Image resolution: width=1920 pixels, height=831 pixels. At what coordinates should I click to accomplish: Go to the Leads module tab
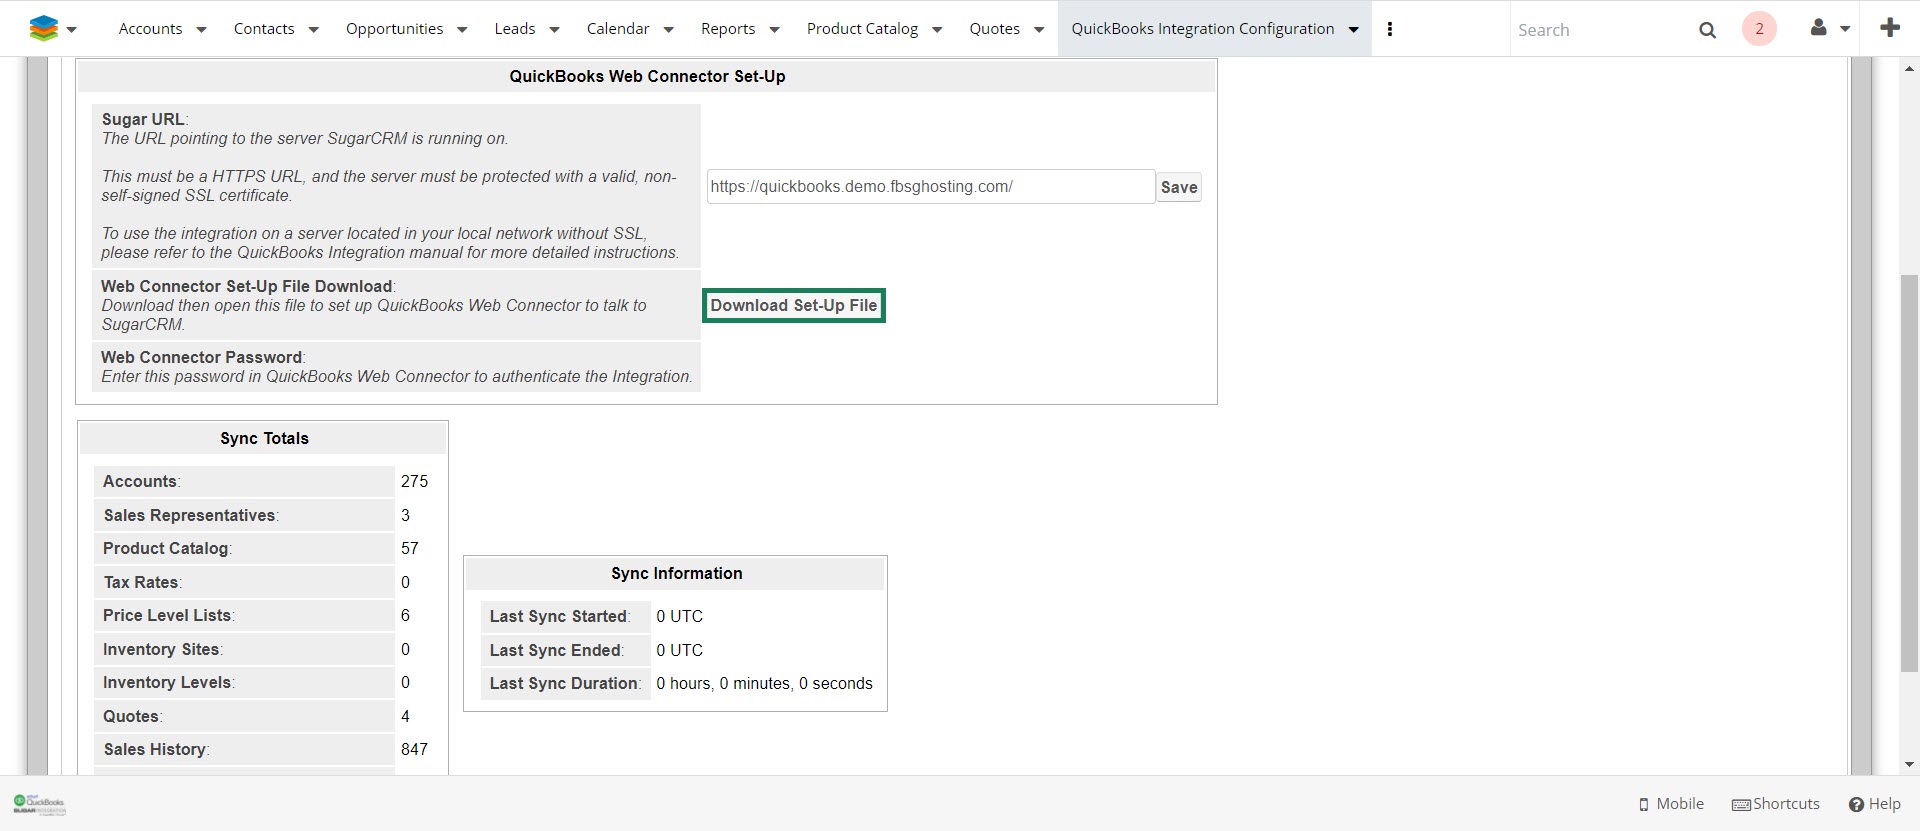click(x=514, y=29)
